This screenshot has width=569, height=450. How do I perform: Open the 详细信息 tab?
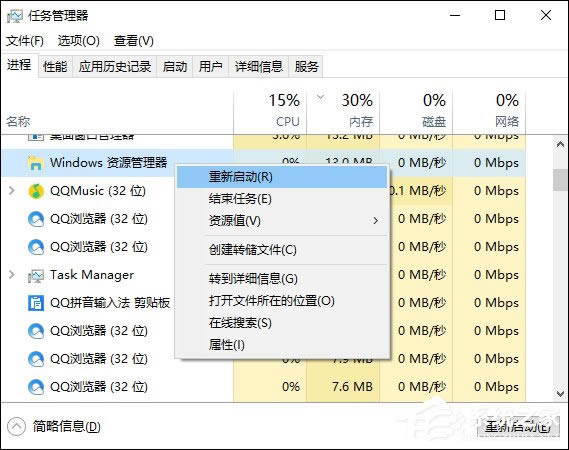(258, 67)
